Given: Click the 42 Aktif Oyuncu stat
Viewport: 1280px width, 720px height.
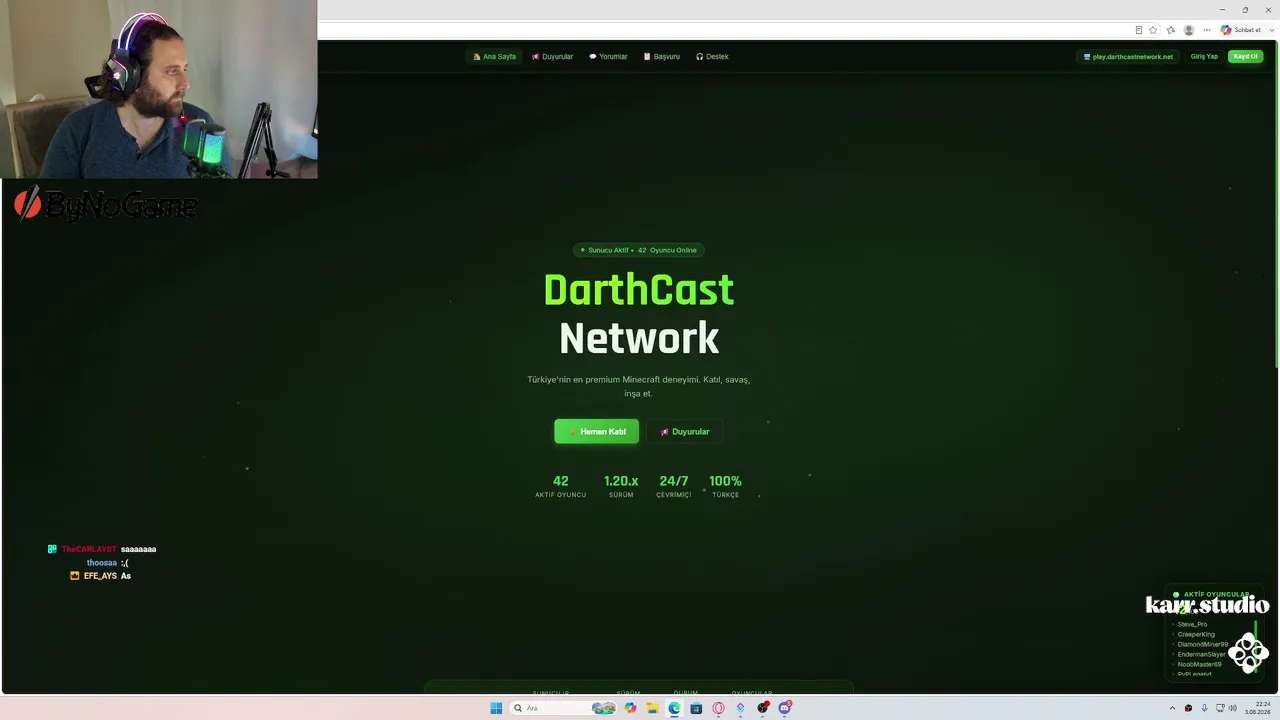Looking at the screenshot, I should click(x=560, y=487).
